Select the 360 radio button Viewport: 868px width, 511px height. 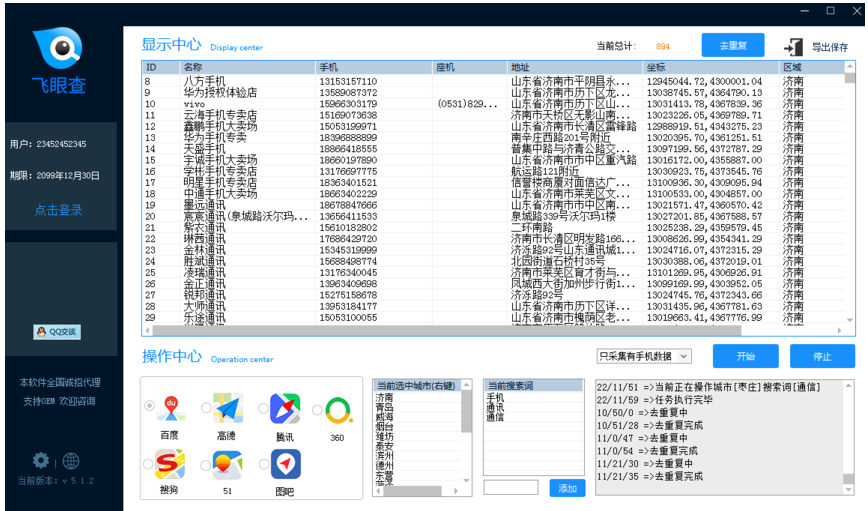pyautogui.click(x=317, y=410)
